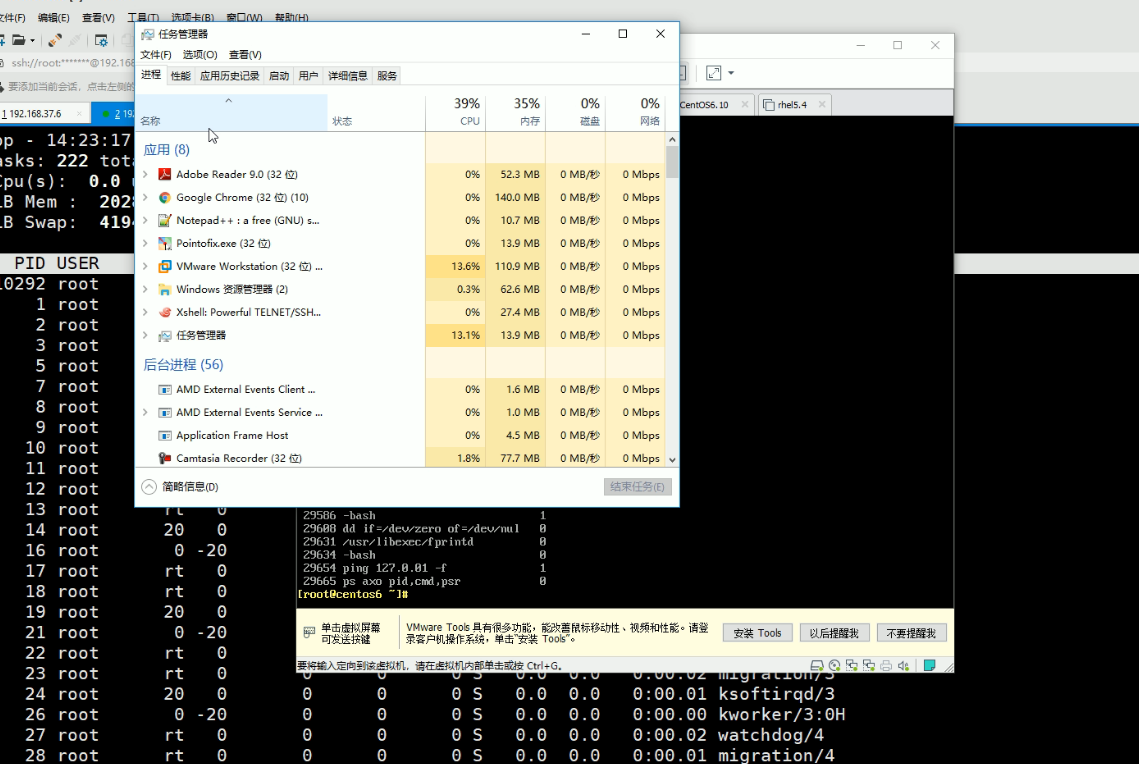Open the 选项(O) menu in Task Manager
Viewport: 1139px width, 764px height.
pos(199,55)
